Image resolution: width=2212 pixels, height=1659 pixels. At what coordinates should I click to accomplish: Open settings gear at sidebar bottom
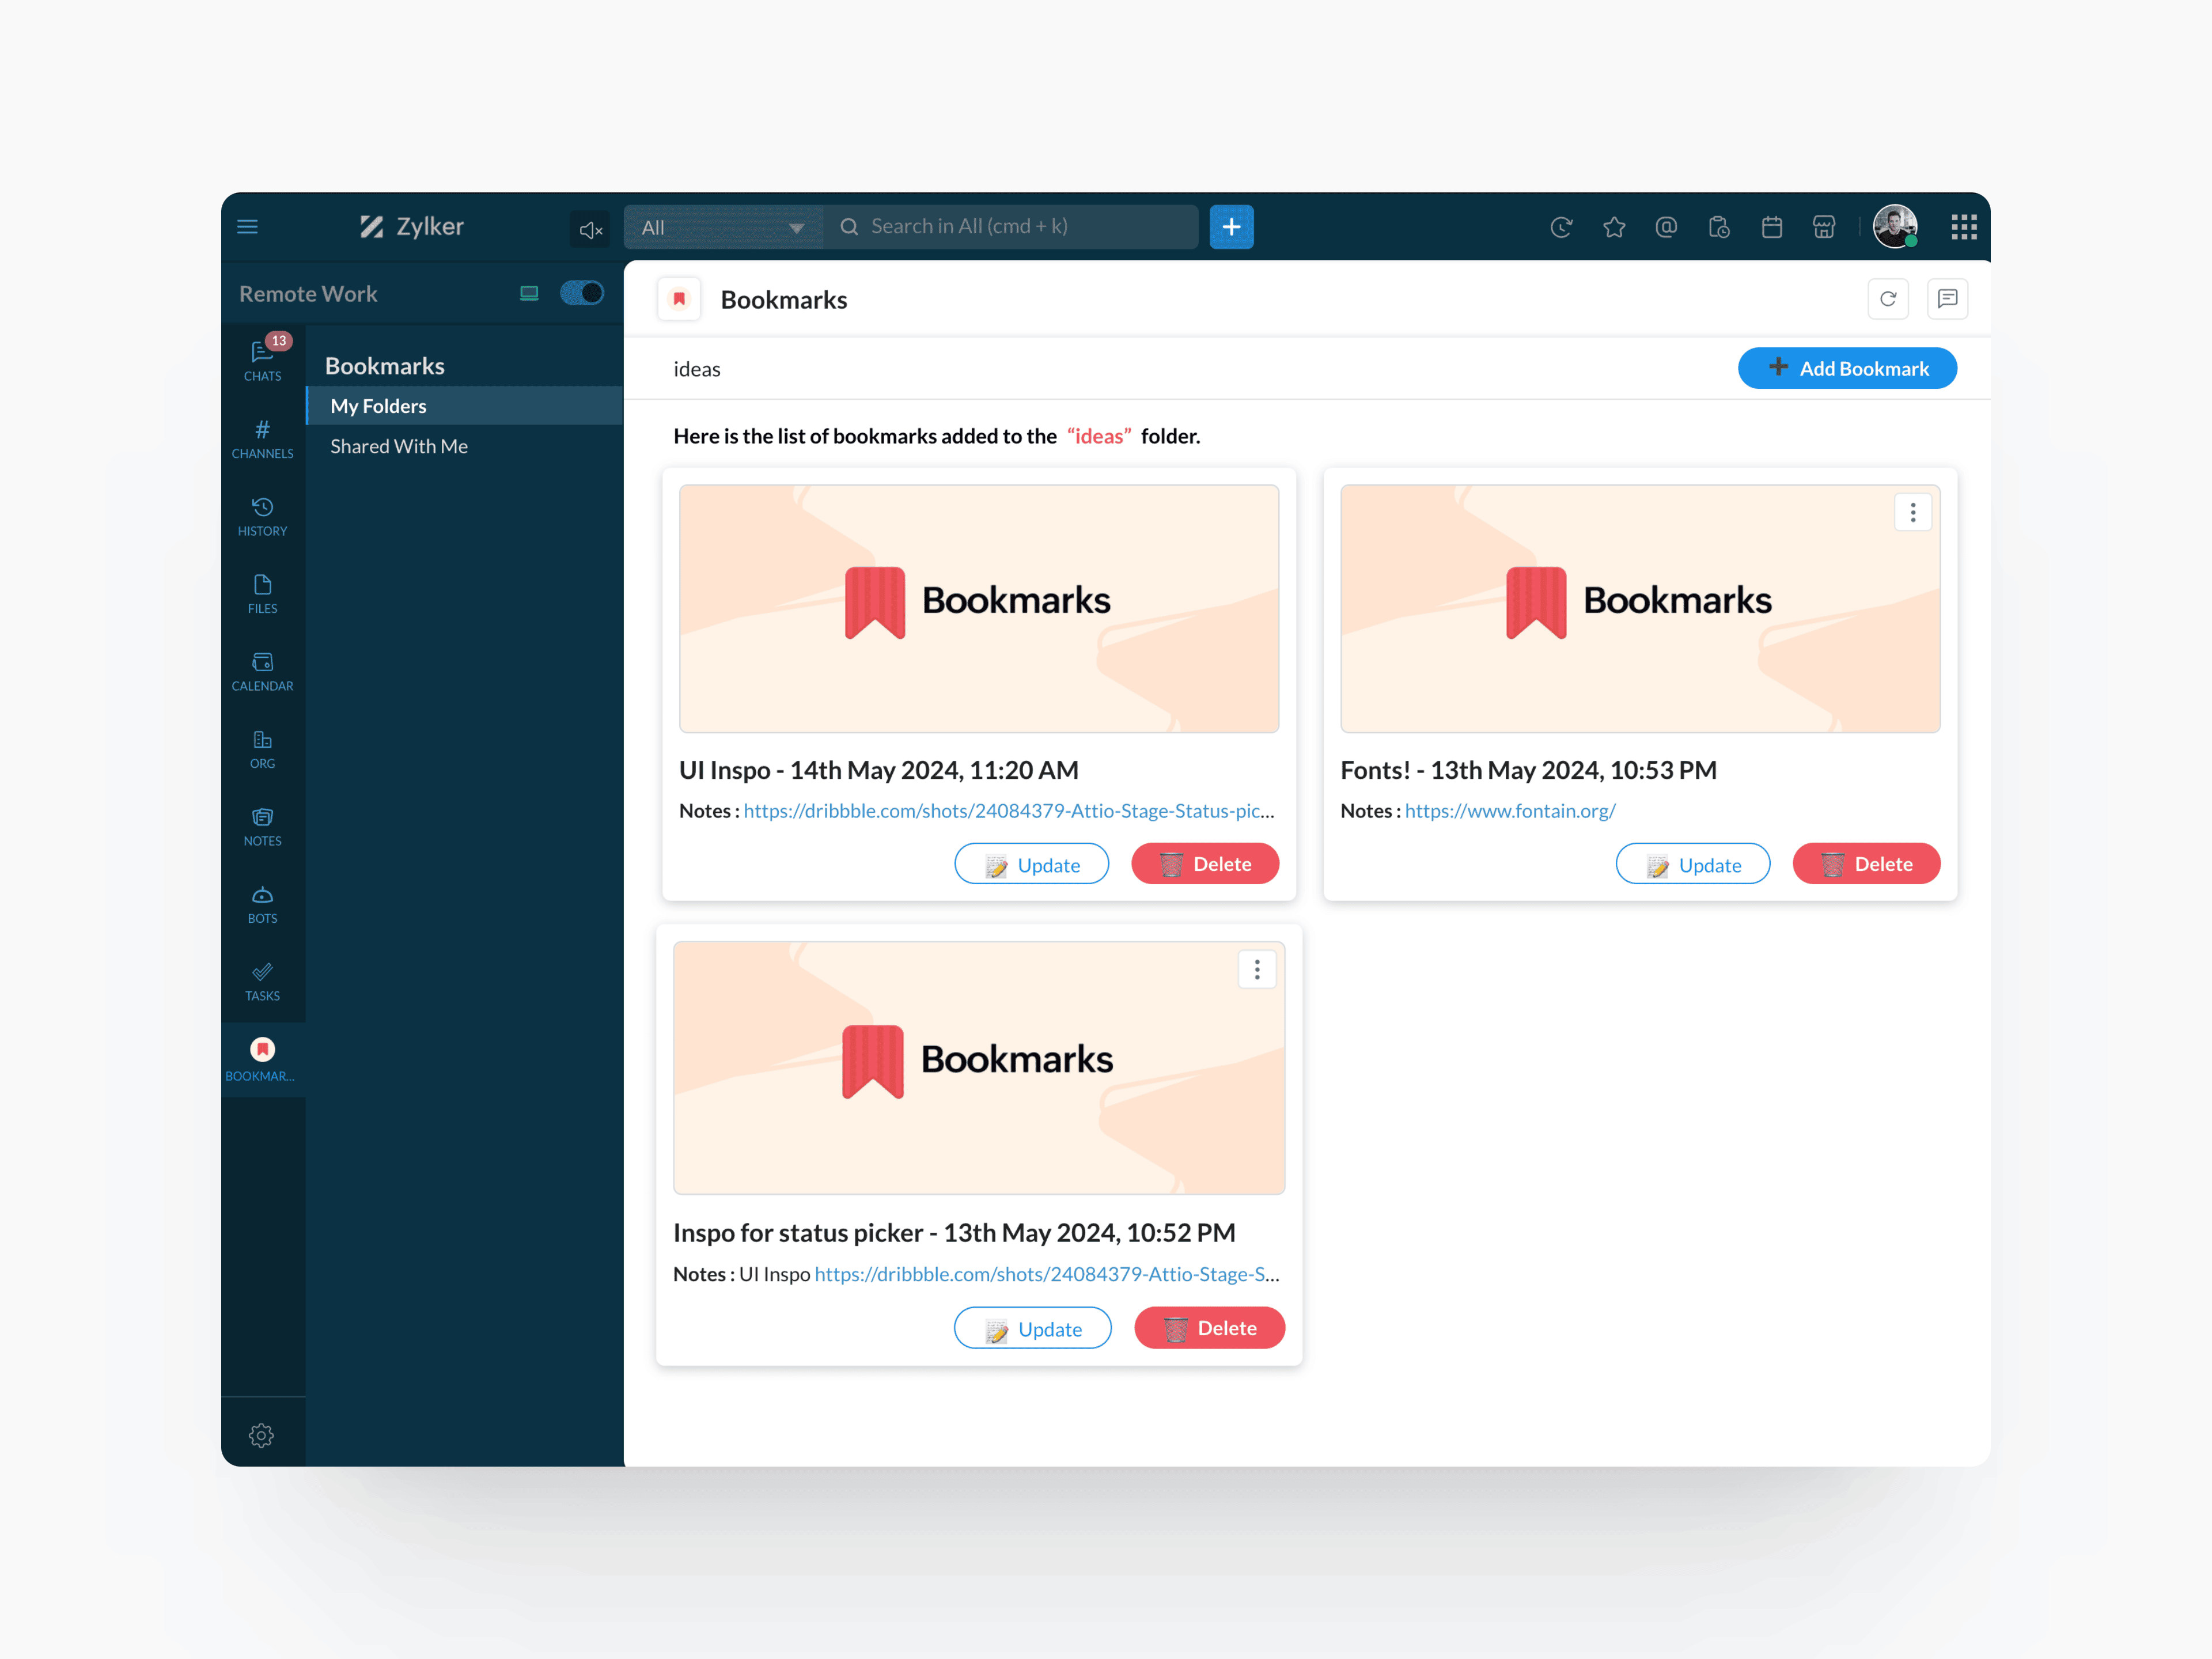[261, 1435]
